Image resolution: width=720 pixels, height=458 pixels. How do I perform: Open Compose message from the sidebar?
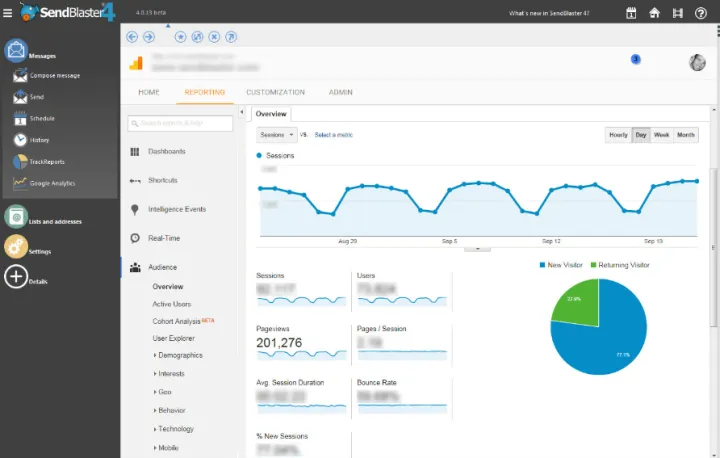54,76
